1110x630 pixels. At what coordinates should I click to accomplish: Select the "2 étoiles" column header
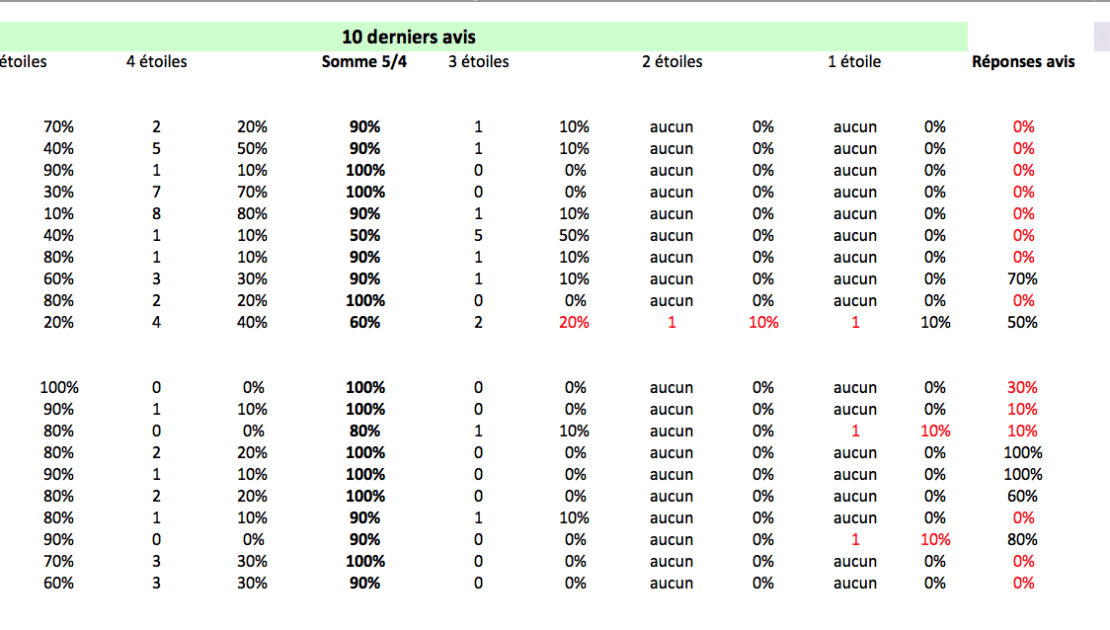pyautogui.click(x=672, y=62)
